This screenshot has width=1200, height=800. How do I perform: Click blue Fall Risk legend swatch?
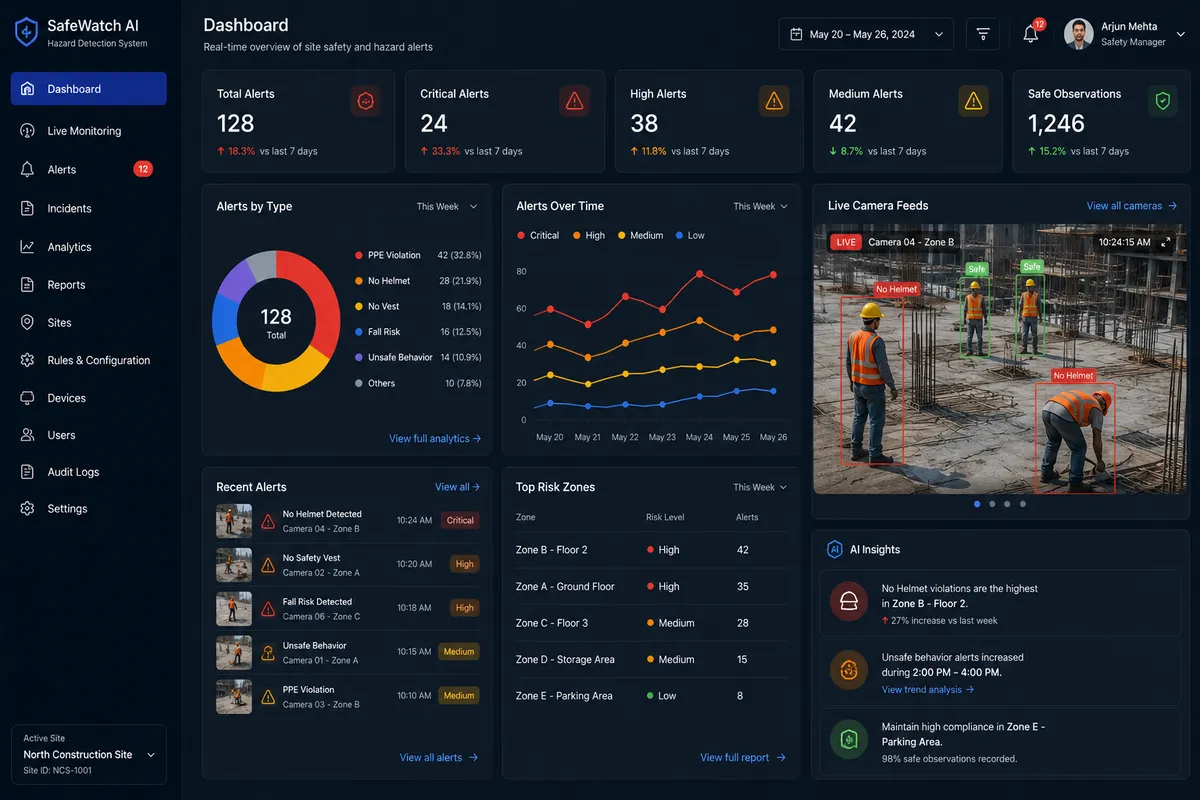[x=359, y=332]
